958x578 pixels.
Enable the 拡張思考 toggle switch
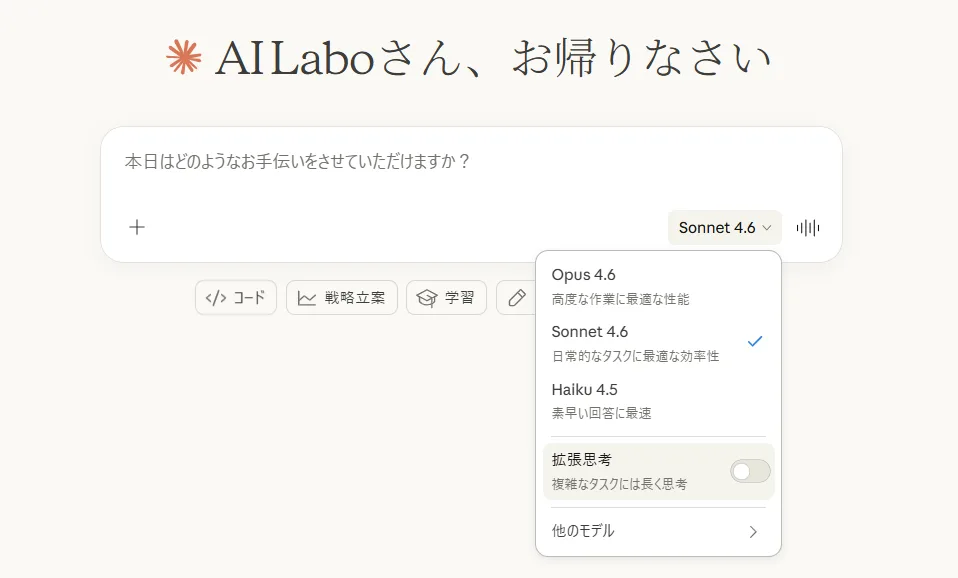point(750,471)
